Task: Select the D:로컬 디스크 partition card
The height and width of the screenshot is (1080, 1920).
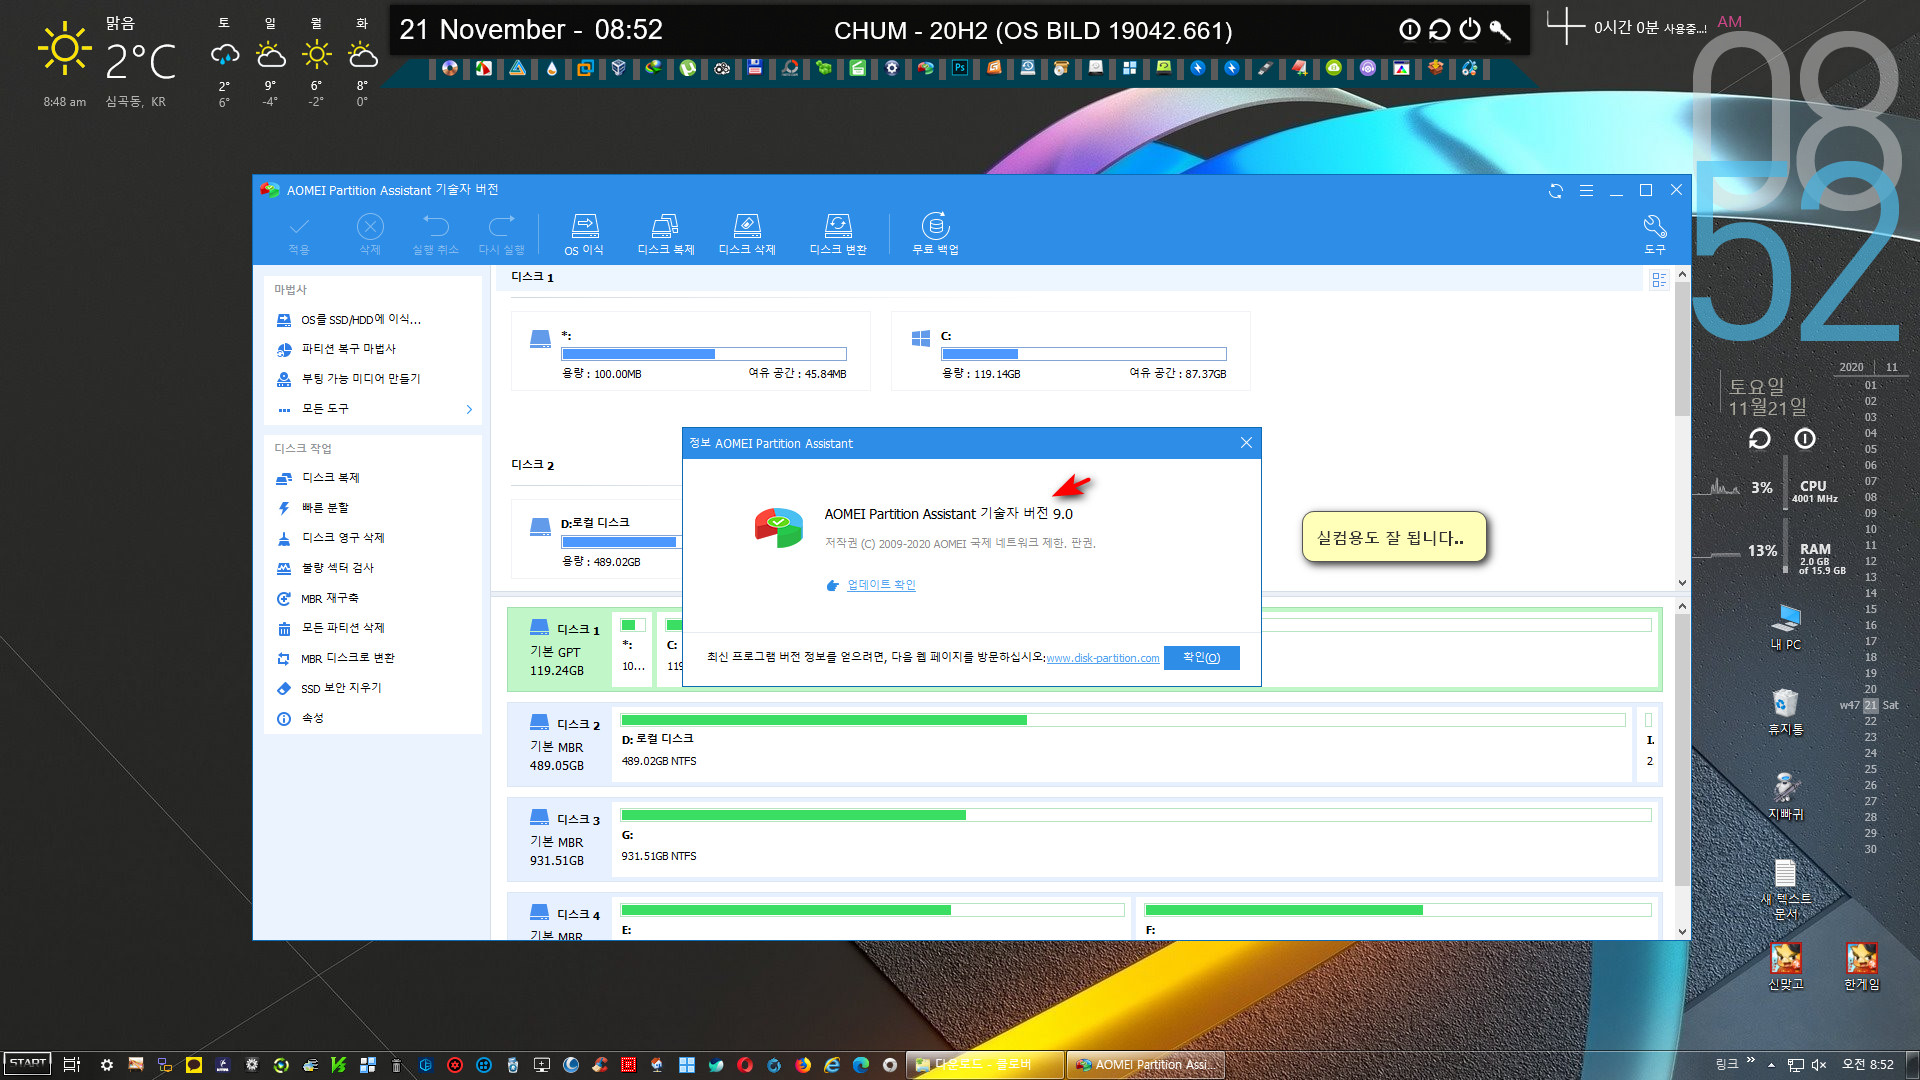Action: (597, 539)
